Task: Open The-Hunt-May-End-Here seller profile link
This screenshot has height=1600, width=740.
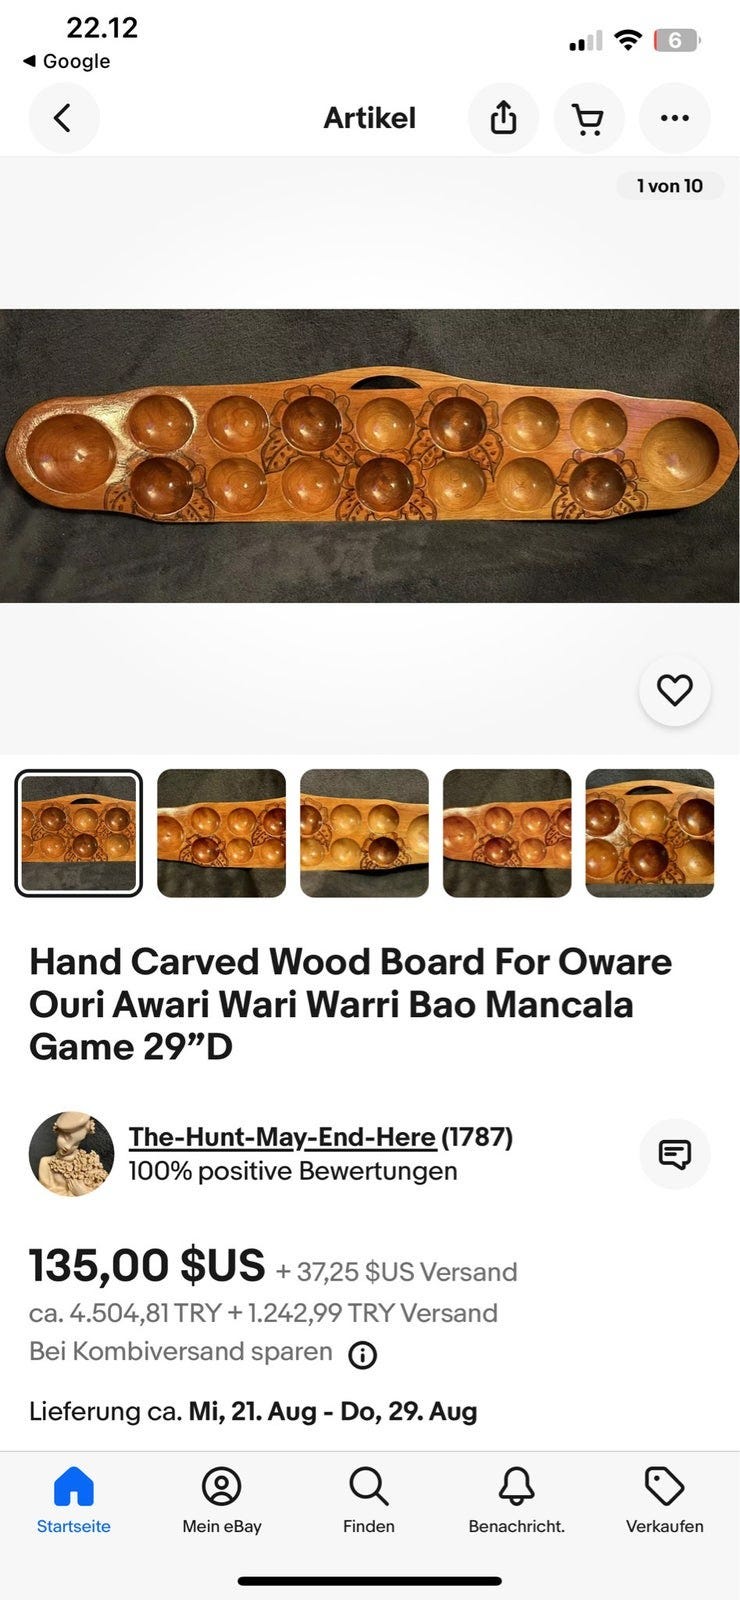Action: (x=282, y=1137)
